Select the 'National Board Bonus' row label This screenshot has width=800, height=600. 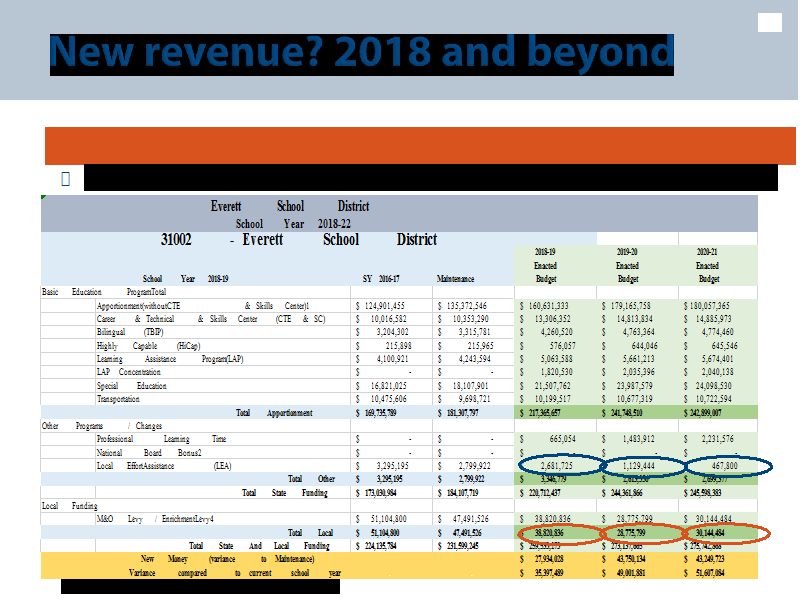coord(149,453)
